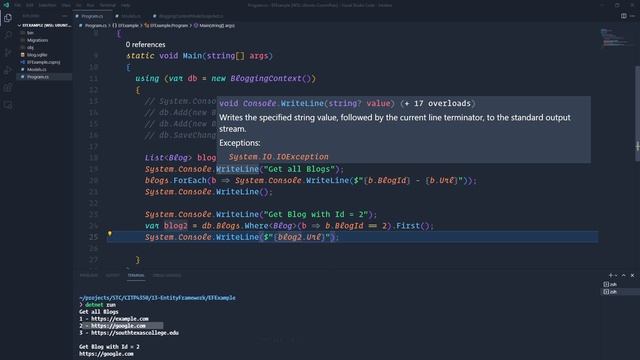Click line number 25 in the gutter
The image size is (640, 360).
tap(93, 237)
